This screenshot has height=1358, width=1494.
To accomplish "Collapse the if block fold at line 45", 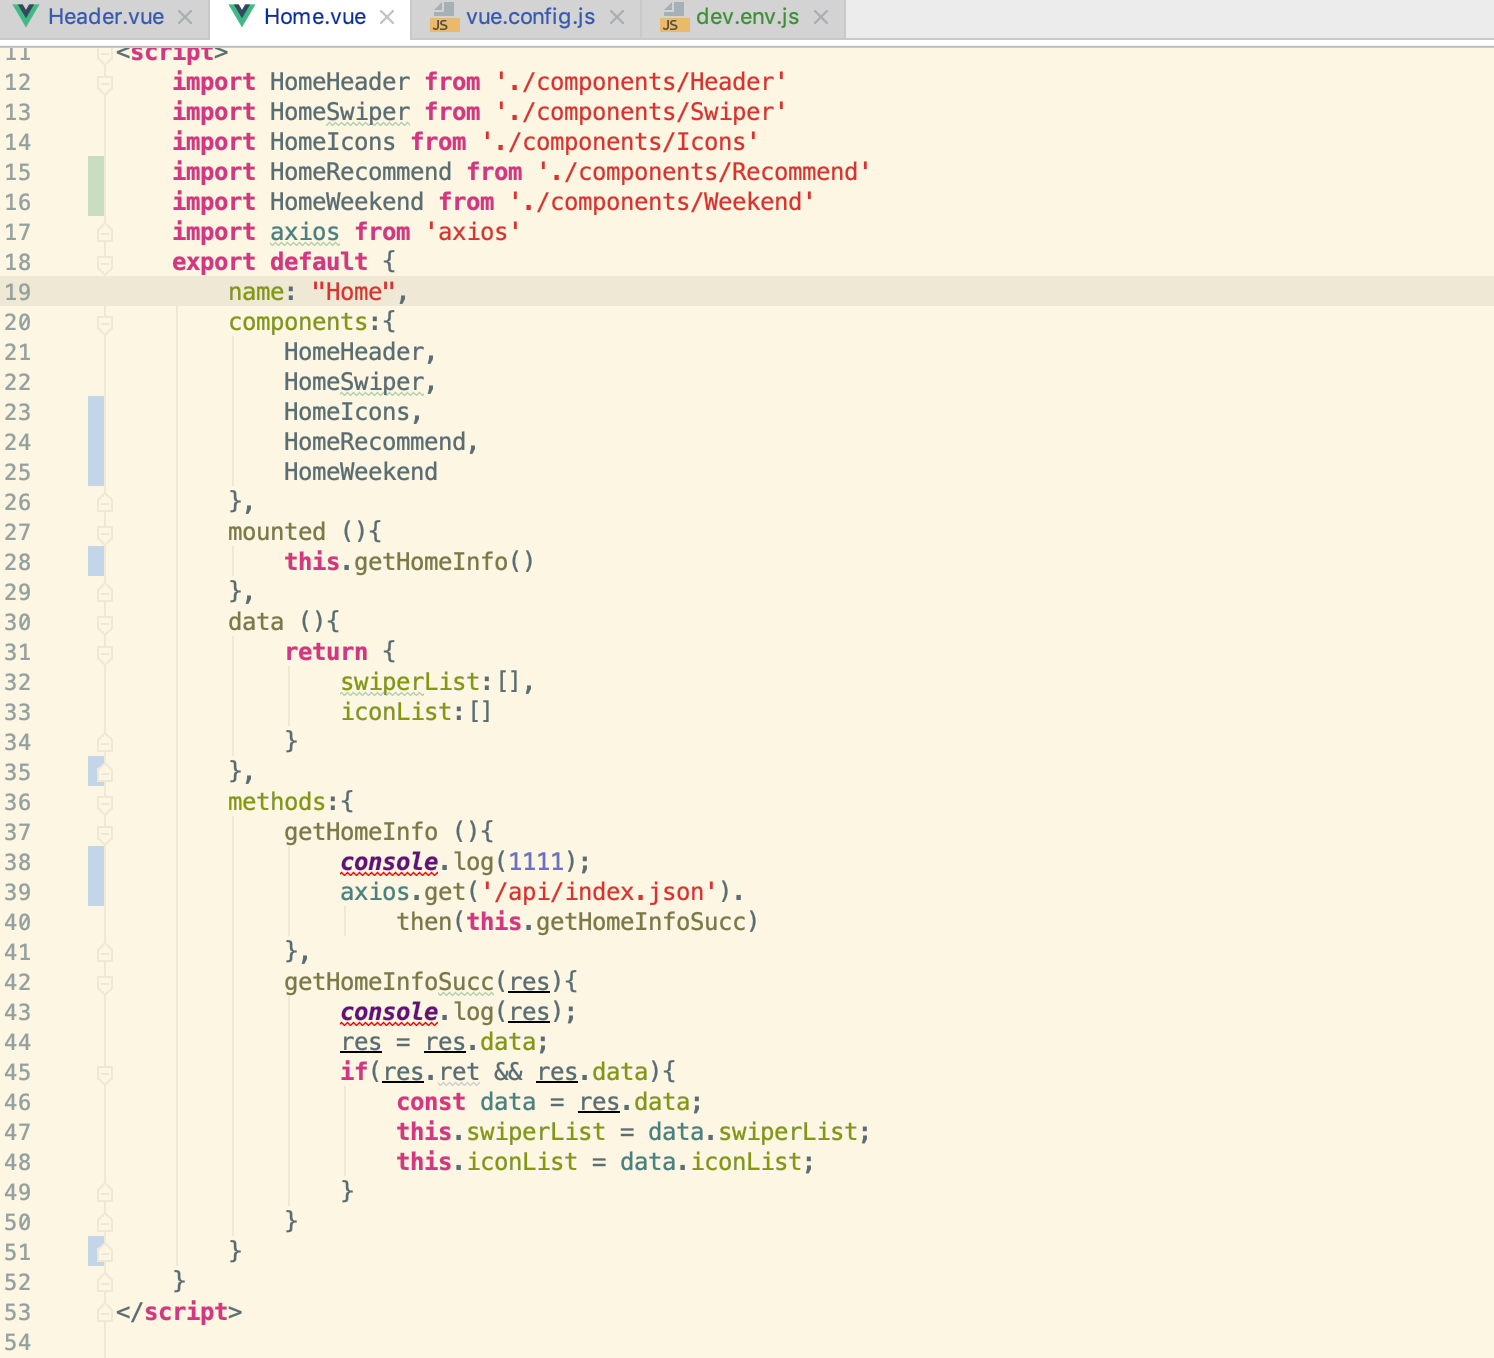I will (x=105, y=1073).
